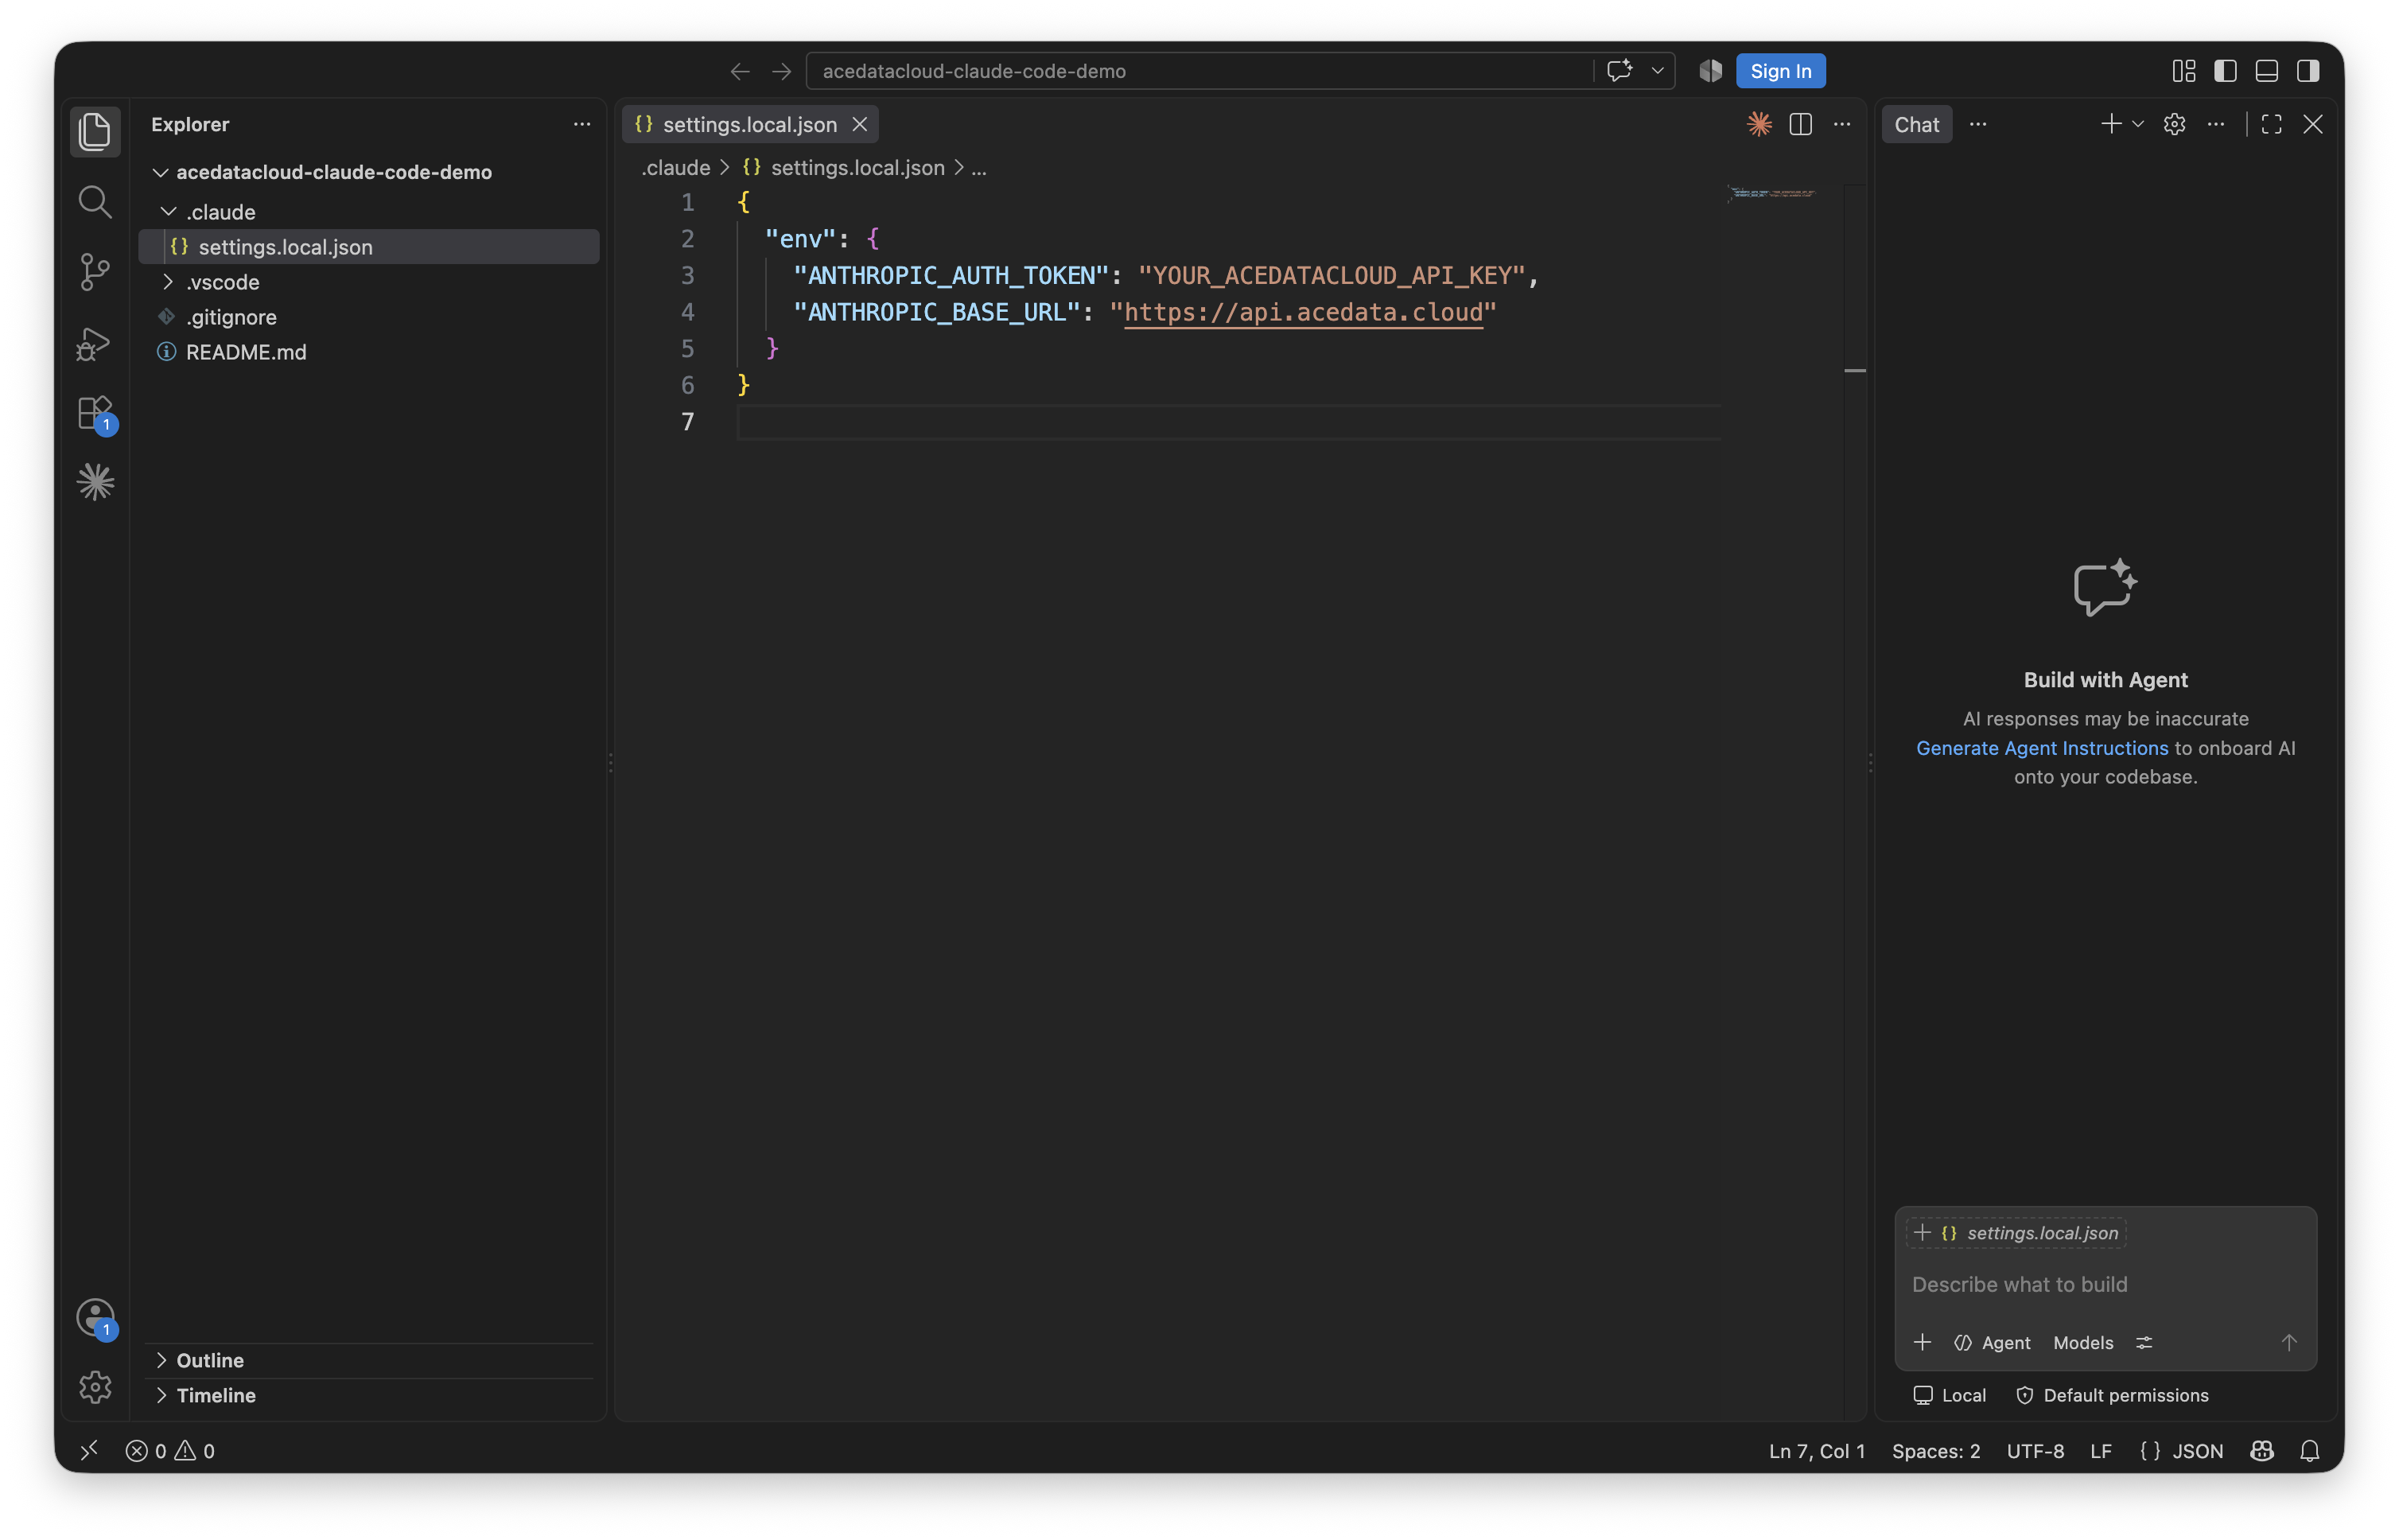The height and width of the screenshot is (1540, 2399).
Task: Open the Explorer view in activity bar
Action: pyautogui.click(x=95, y=131)
